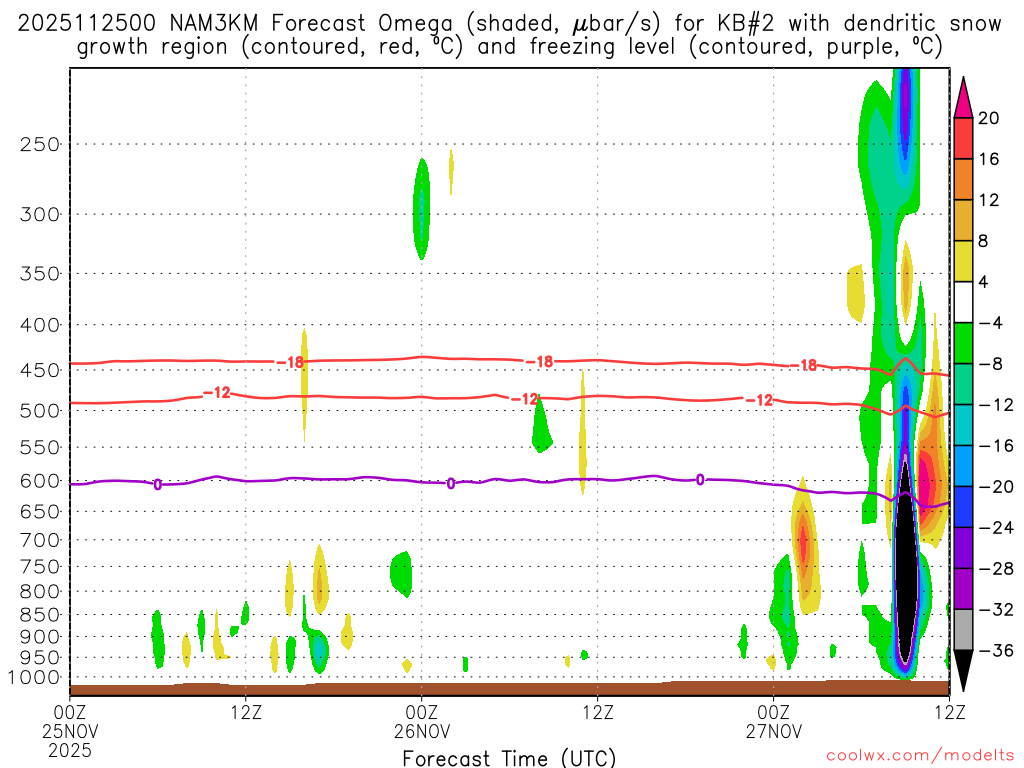This screenshot has width=1024, height=768.
Task: Click the year '2025' below 25NOV
Action: [70, 751]
